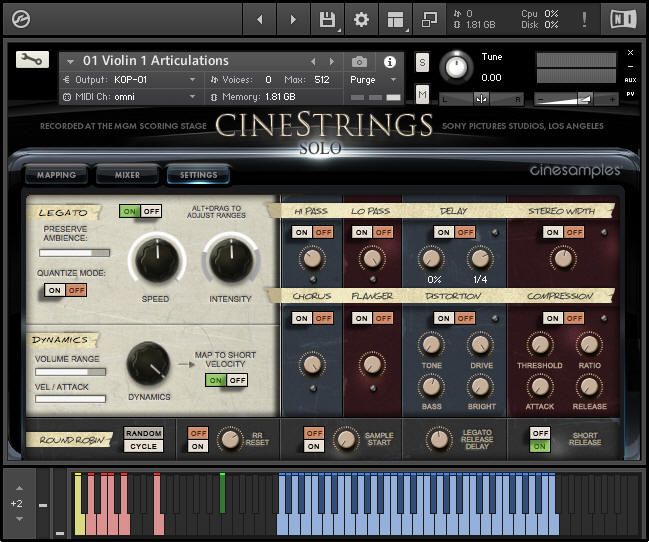This screenshot has width=649, height=542.
Task: Select Cycle round robin mode
Action: click(144, 446)
